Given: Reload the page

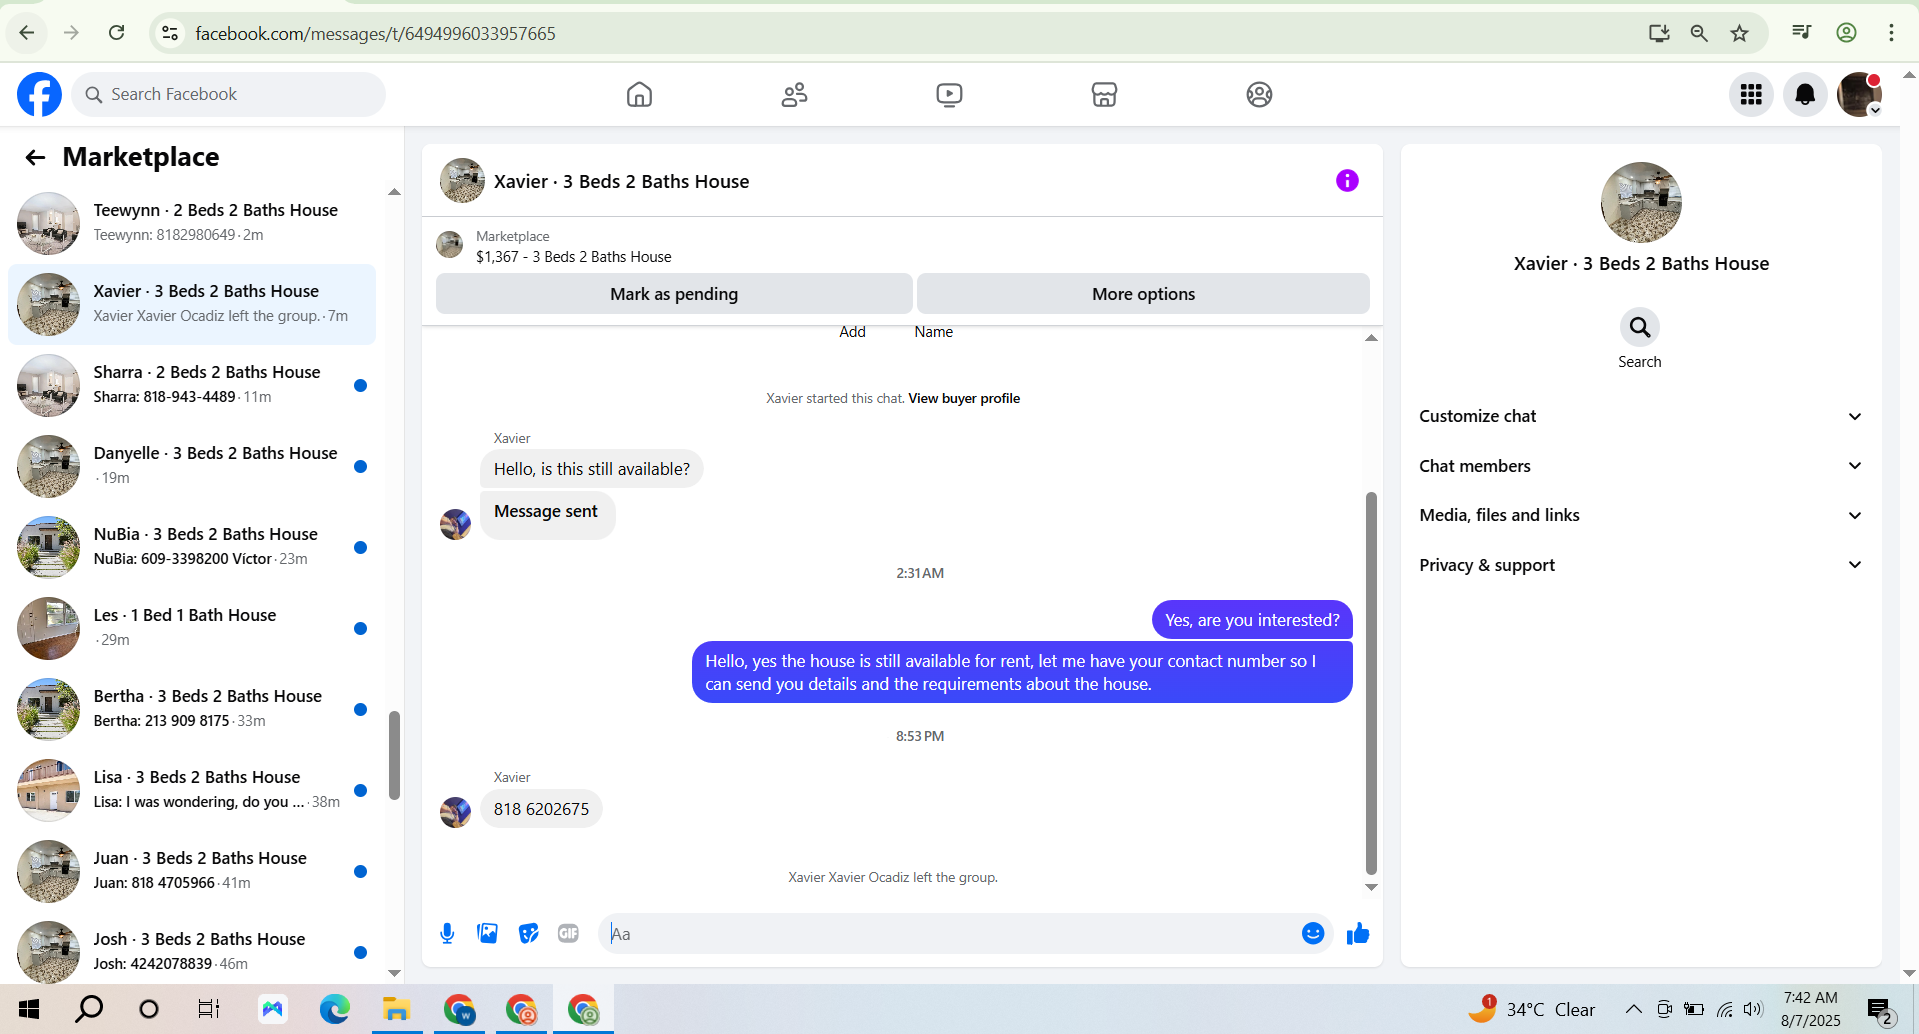Looking at the screenshot, I should (117, 33).
